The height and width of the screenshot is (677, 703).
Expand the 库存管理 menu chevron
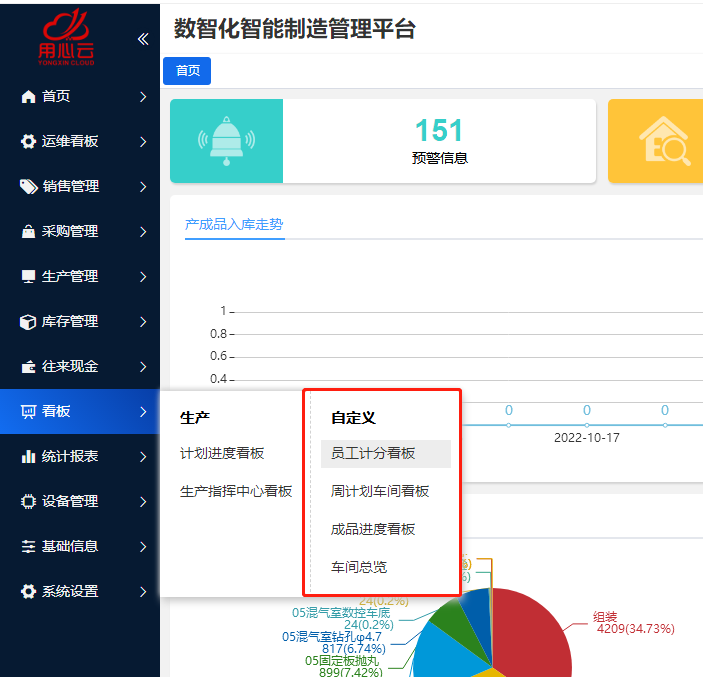[x=143, y=322]
